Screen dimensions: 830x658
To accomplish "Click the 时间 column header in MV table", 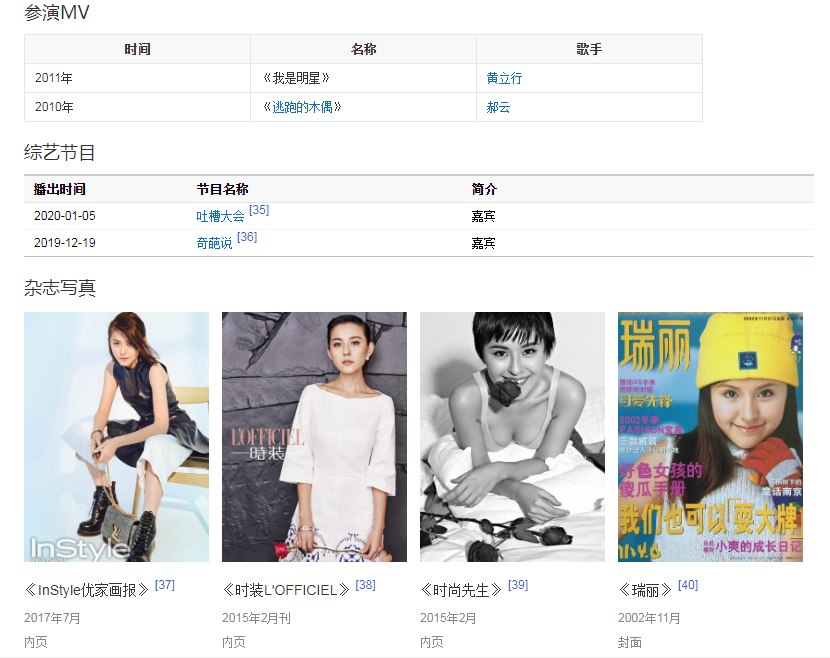I will pos(138,49).
